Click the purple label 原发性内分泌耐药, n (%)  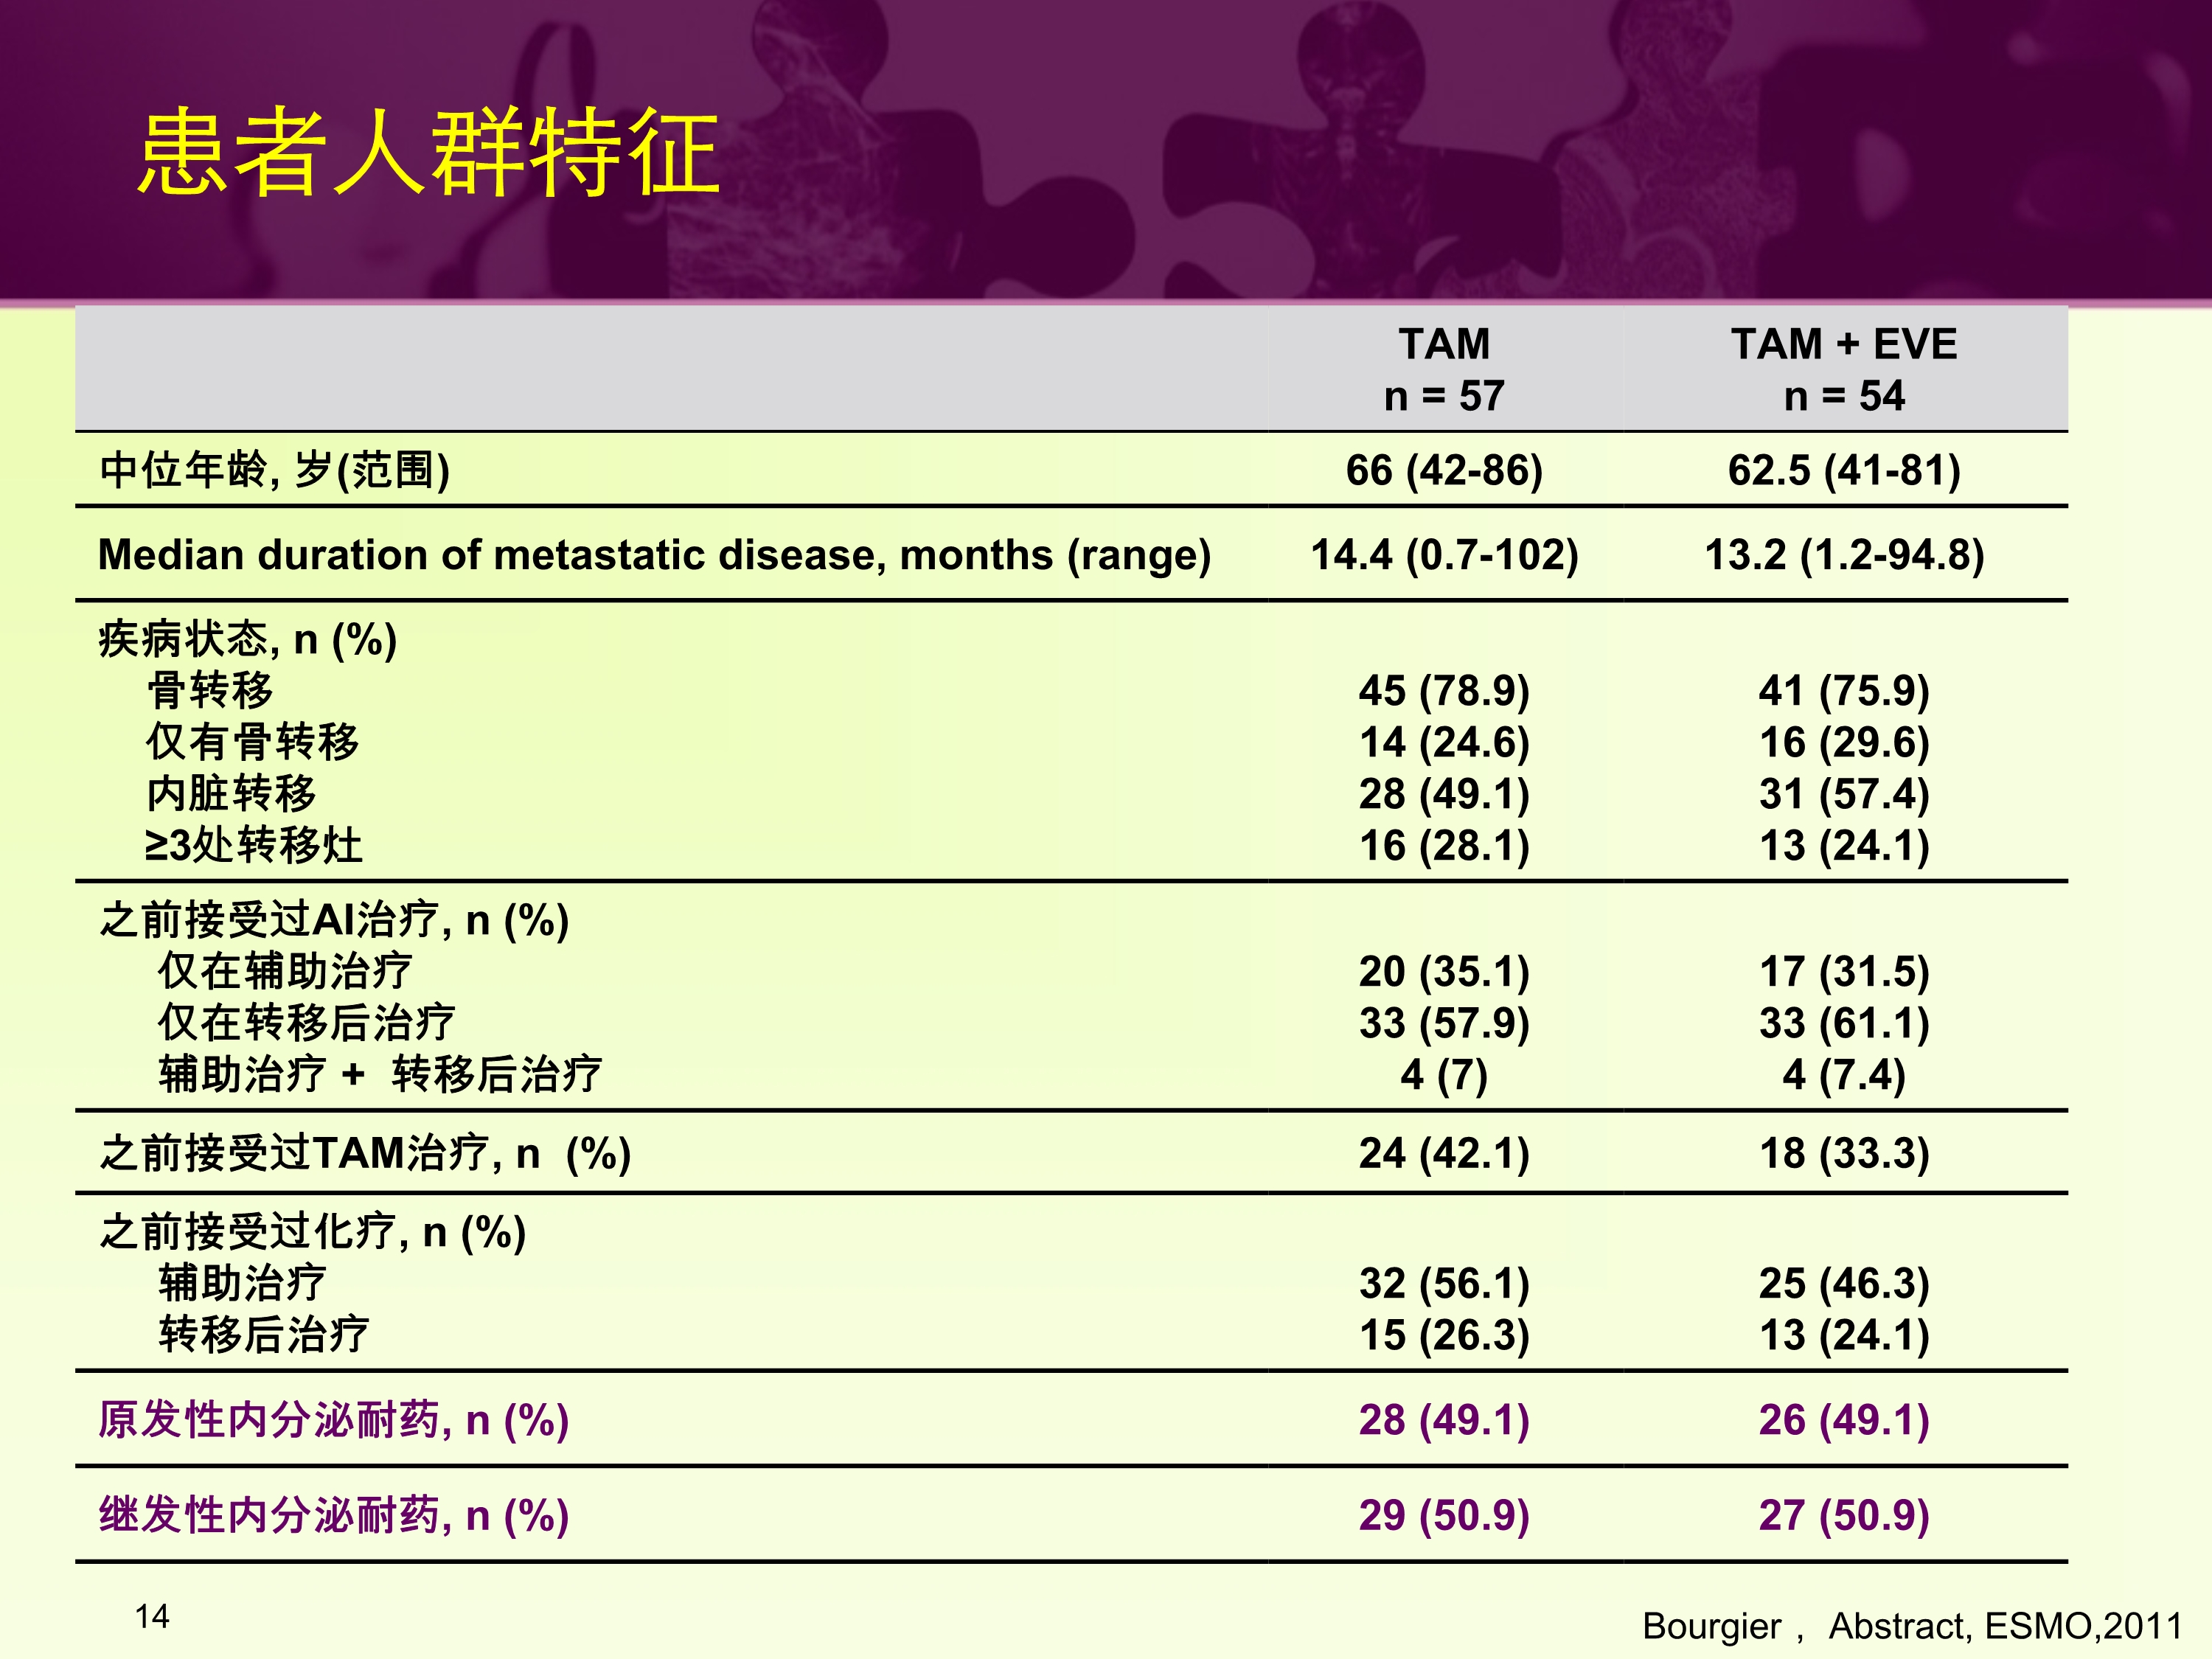coord(334,1420)
